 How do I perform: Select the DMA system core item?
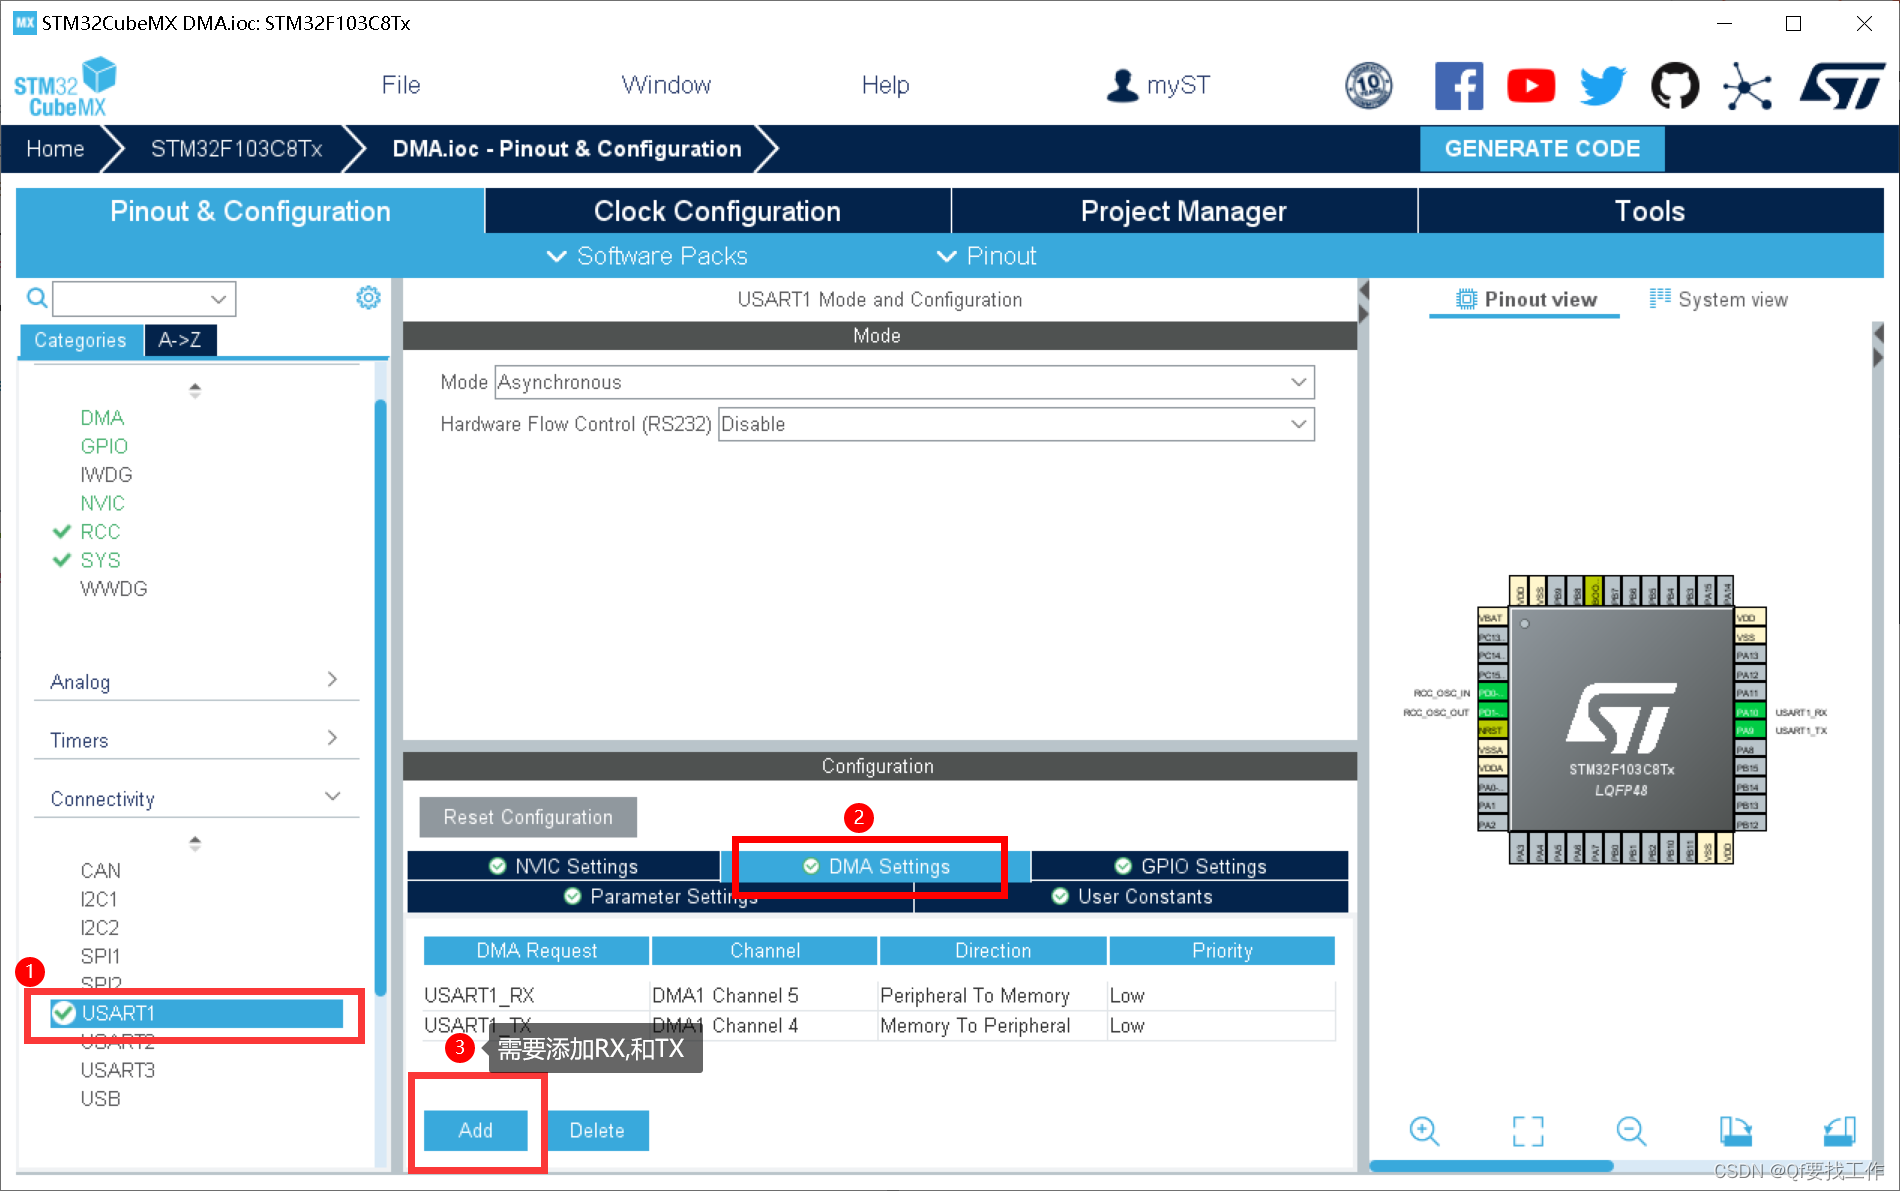click(102, 417)
